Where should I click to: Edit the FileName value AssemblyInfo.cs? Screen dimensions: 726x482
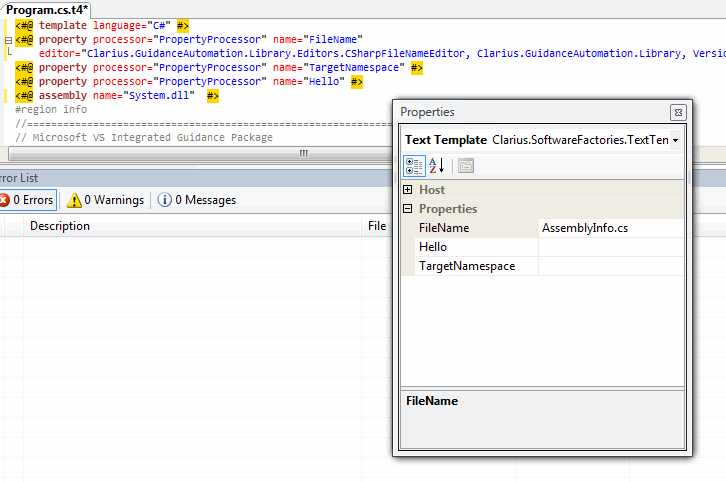click(x=611, y=228)
